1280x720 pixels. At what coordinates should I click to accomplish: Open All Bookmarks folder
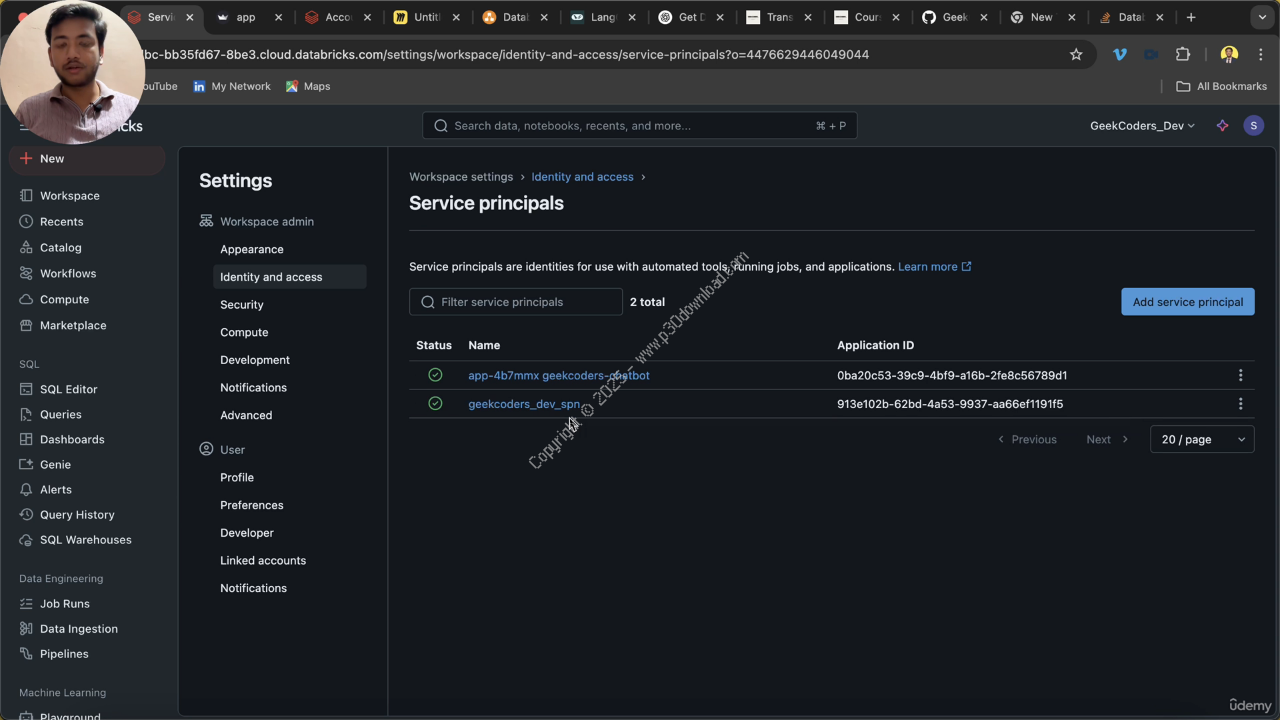(x=1221, y=87)
